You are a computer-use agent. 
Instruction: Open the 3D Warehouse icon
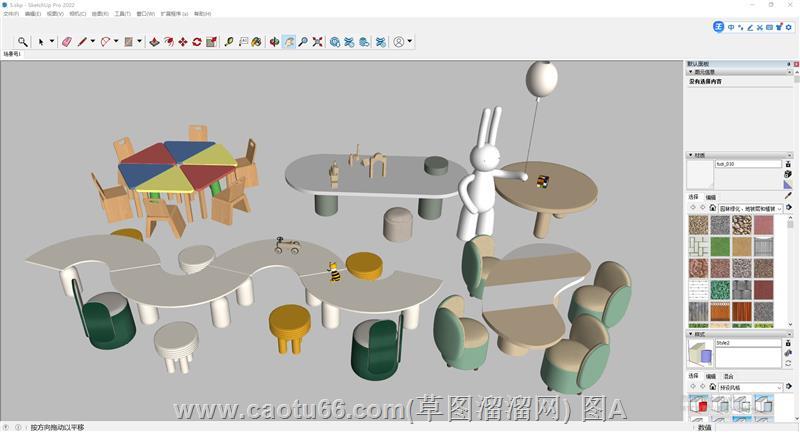pyautogui.click(x=335, y=42)
